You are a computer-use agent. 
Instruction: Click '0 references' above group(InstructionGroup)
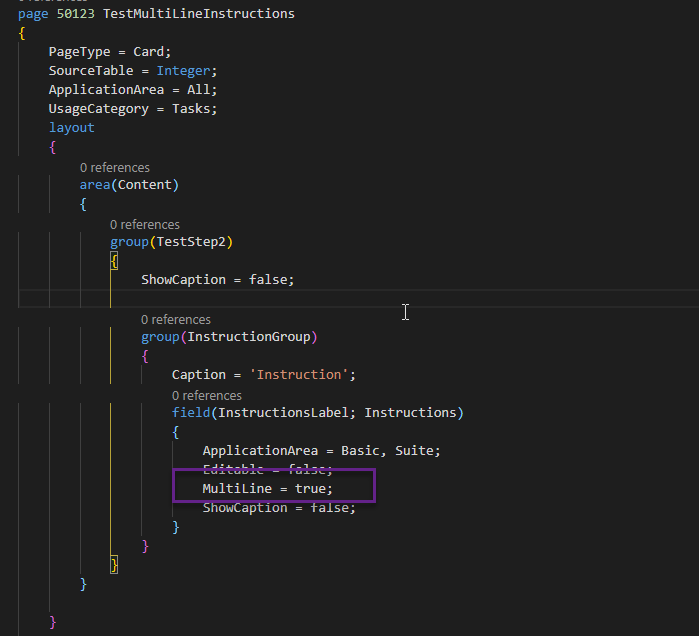coord(175,320)
